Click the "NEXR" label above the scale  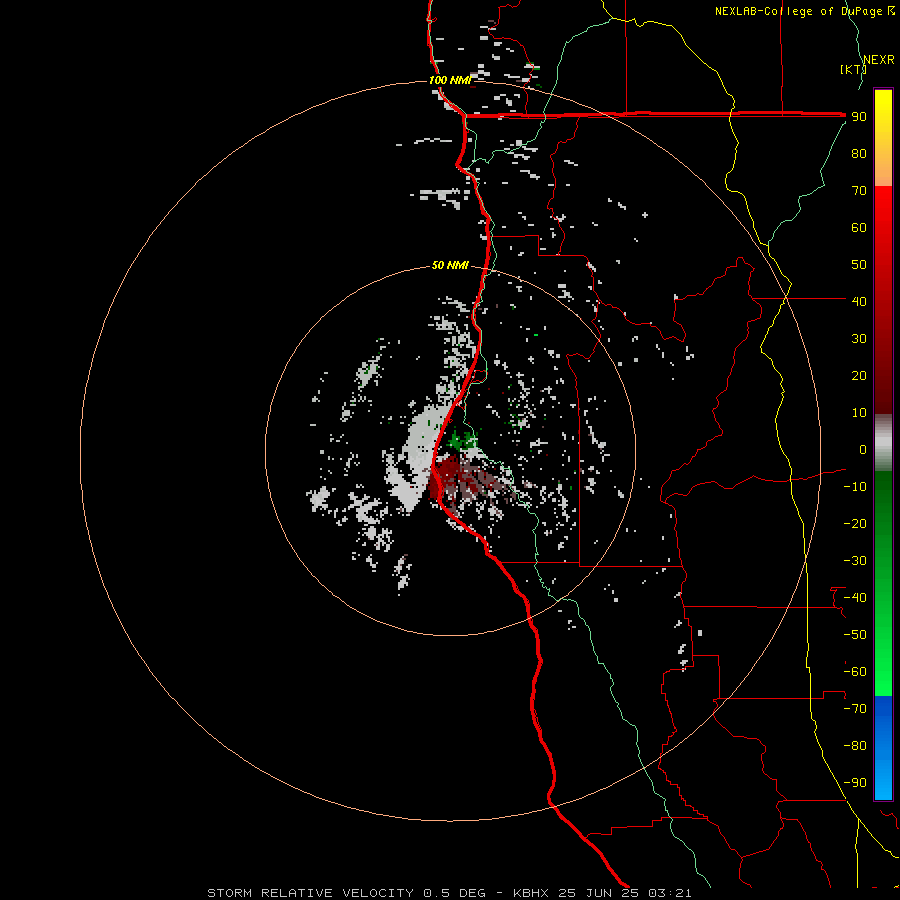pos(879,60)
